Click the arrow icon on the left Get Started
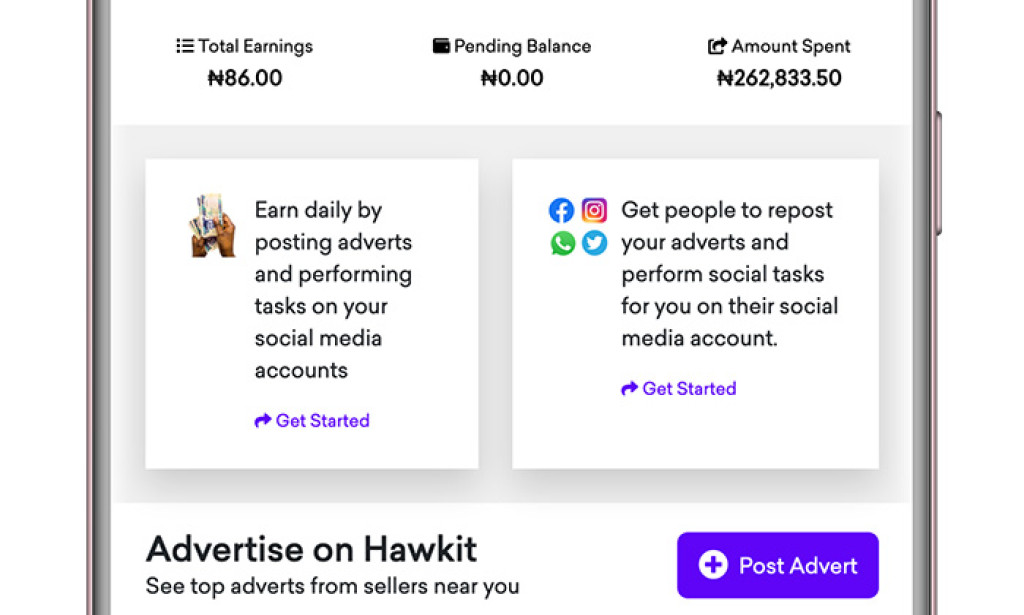Screen dimensions: 1024x615 (262, 421)
